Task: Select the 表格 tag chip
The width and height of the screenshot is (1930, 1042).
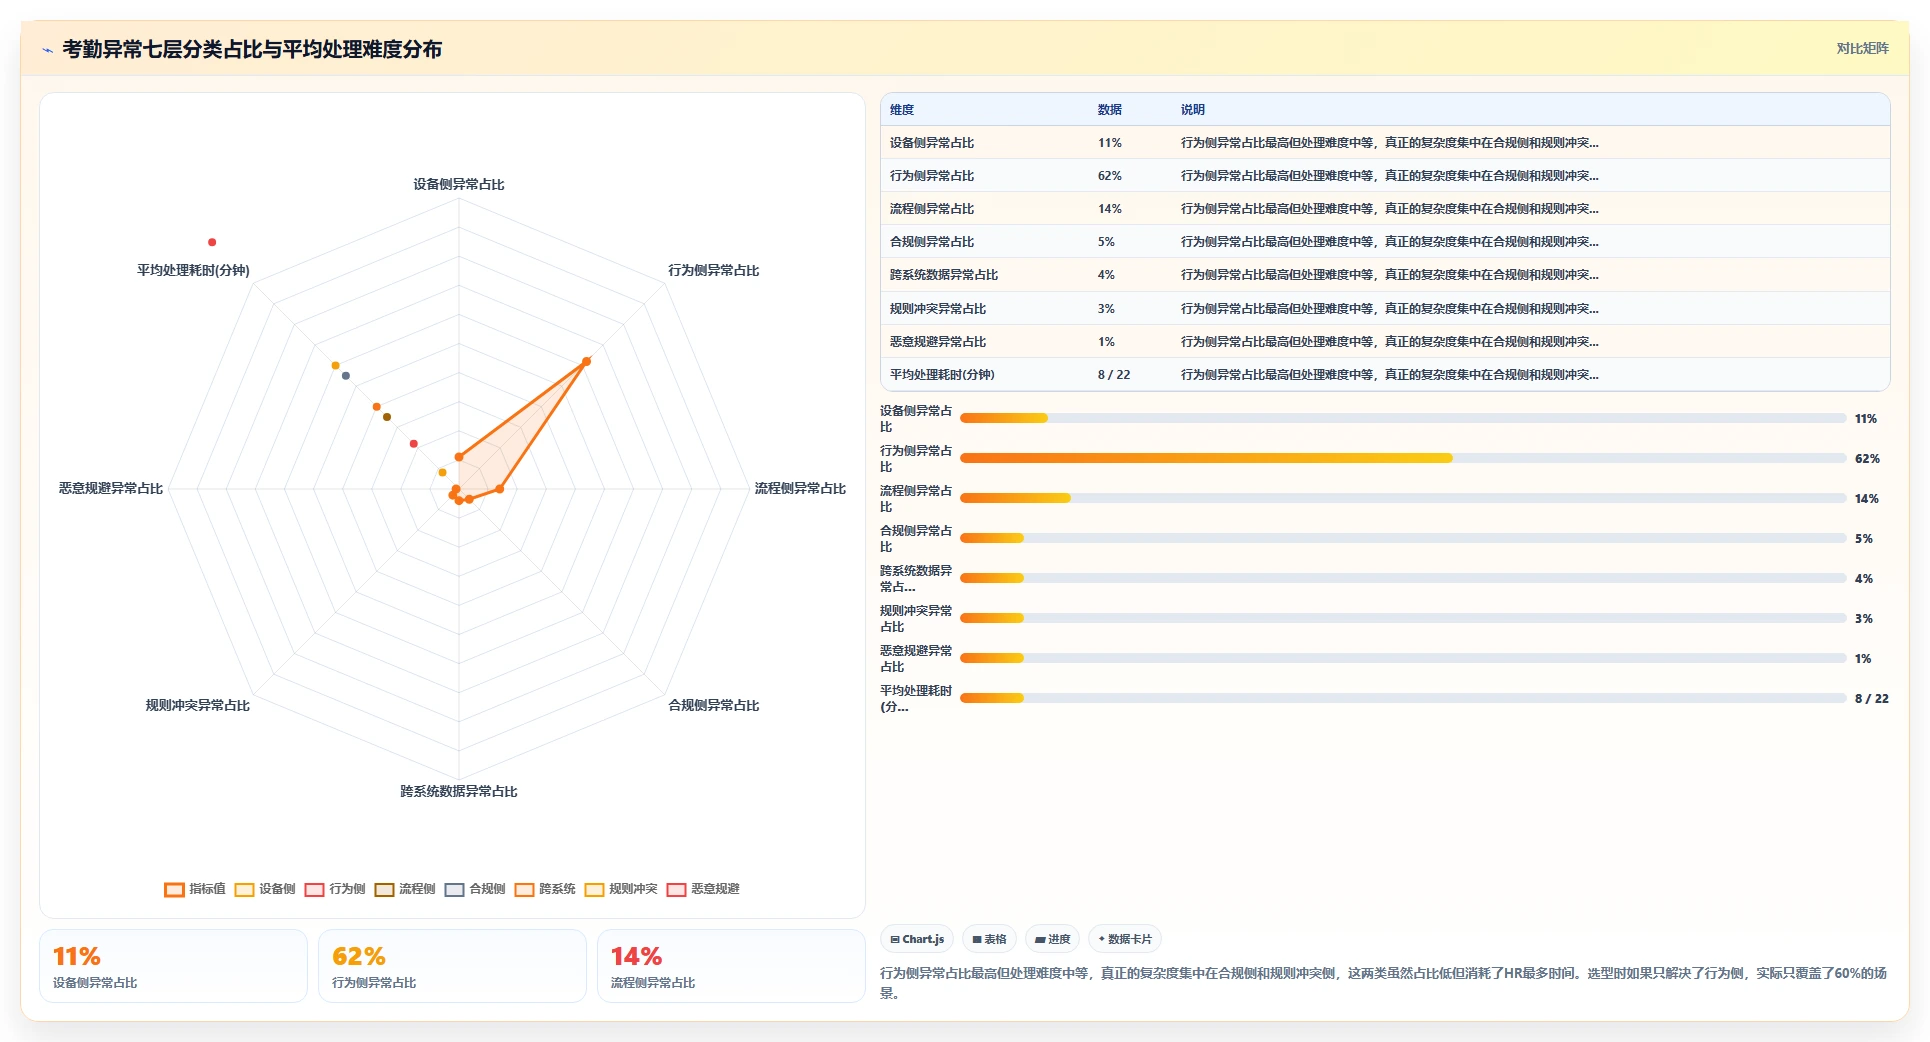Action: (989, 939)
